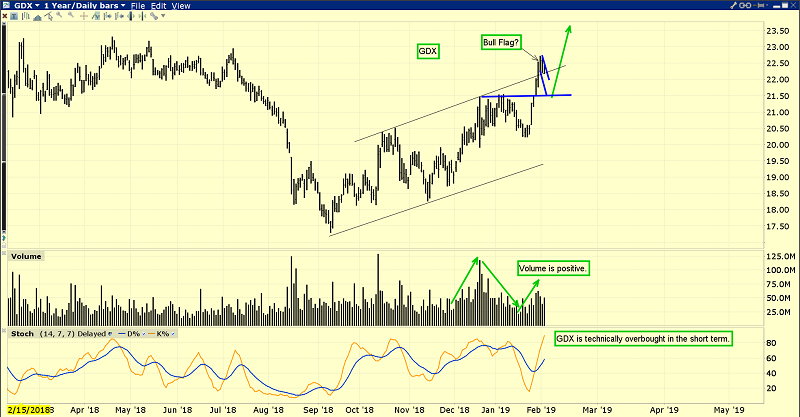Viewport: 800px width, 417px height.
Task: Click the 80 stochastic axis label
Action: [771, 344]
